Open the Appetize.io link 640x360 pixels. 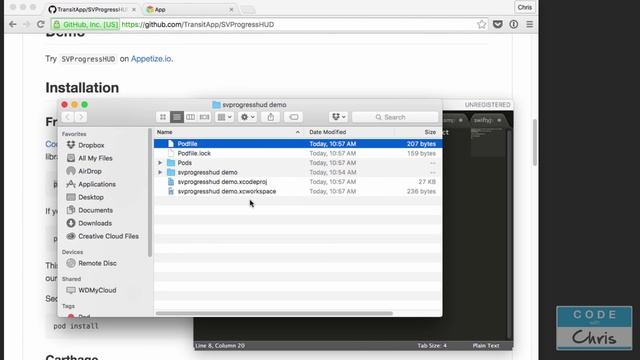tap(151, 59)
